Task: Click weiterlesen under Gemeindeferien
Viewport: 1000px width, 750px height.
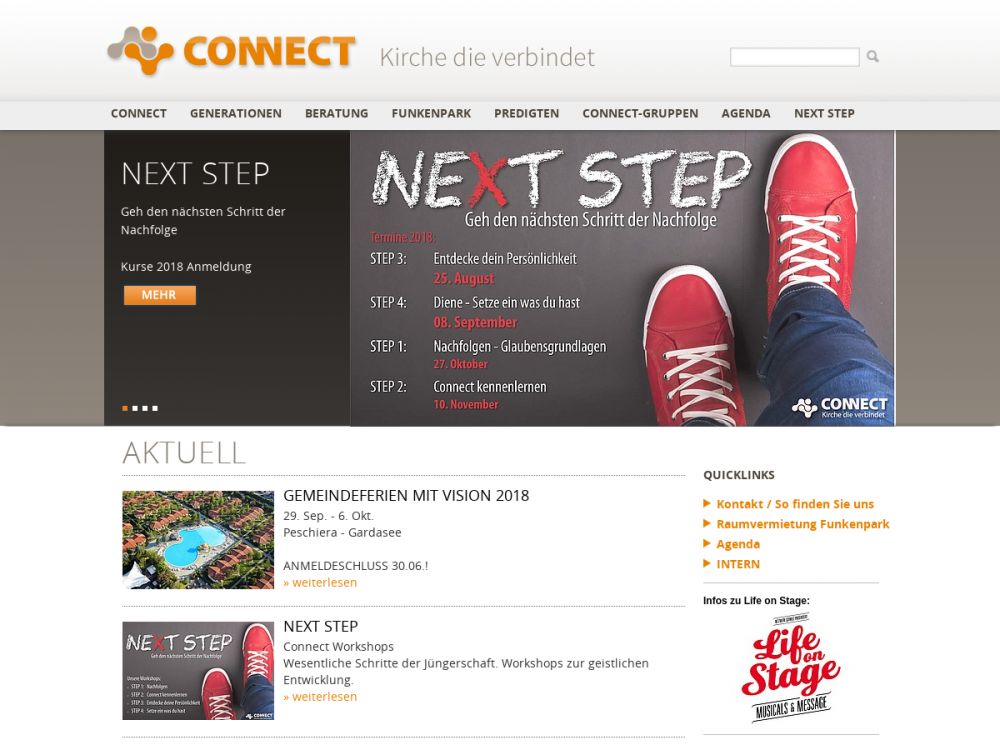Action: pyautogui.click(x=320, y=582)
